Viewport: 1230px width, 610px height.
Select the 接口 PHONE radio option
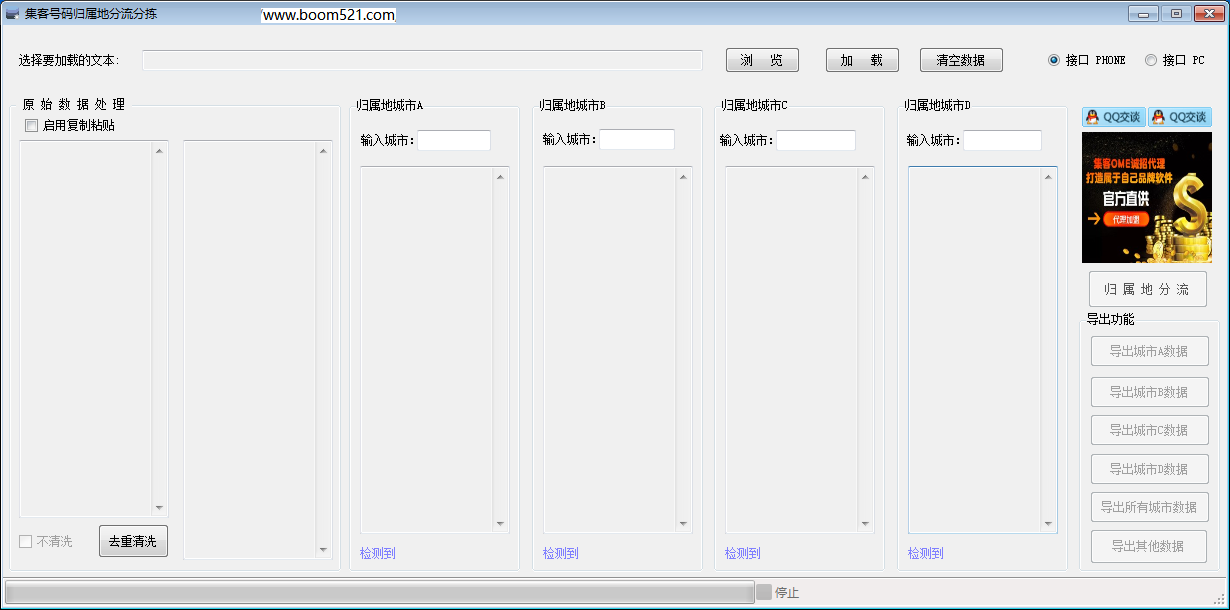(x=1086, y=60)
